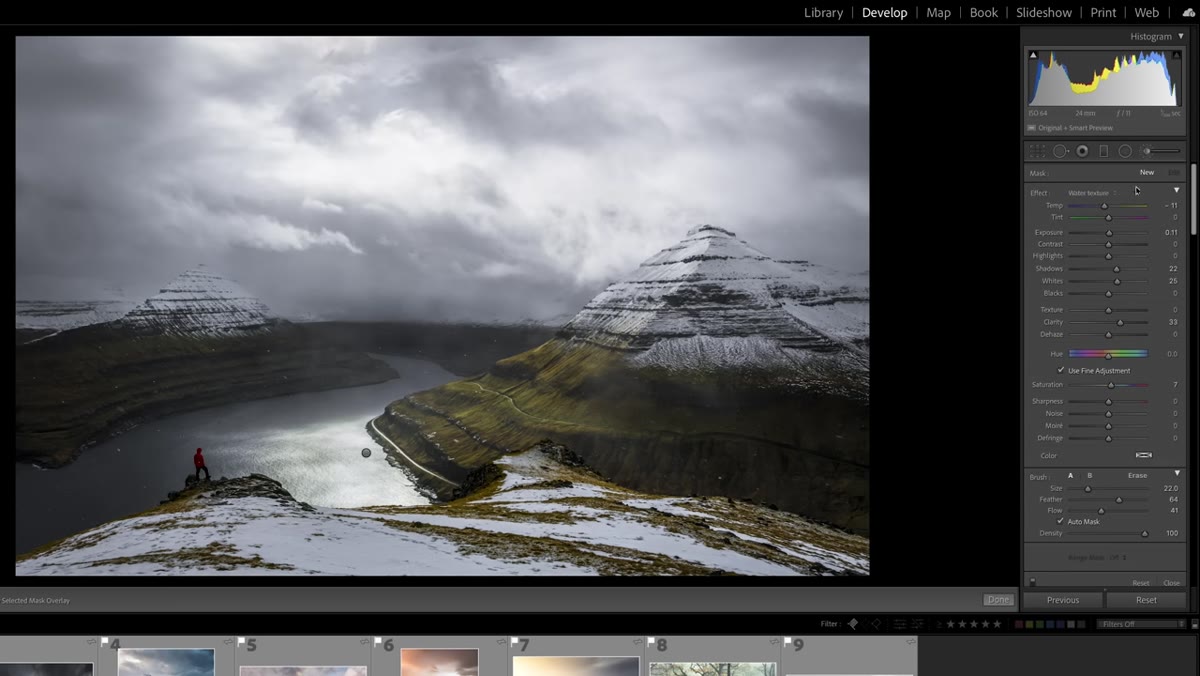Switch brush to Erase mode

[x=1137, y=475]
